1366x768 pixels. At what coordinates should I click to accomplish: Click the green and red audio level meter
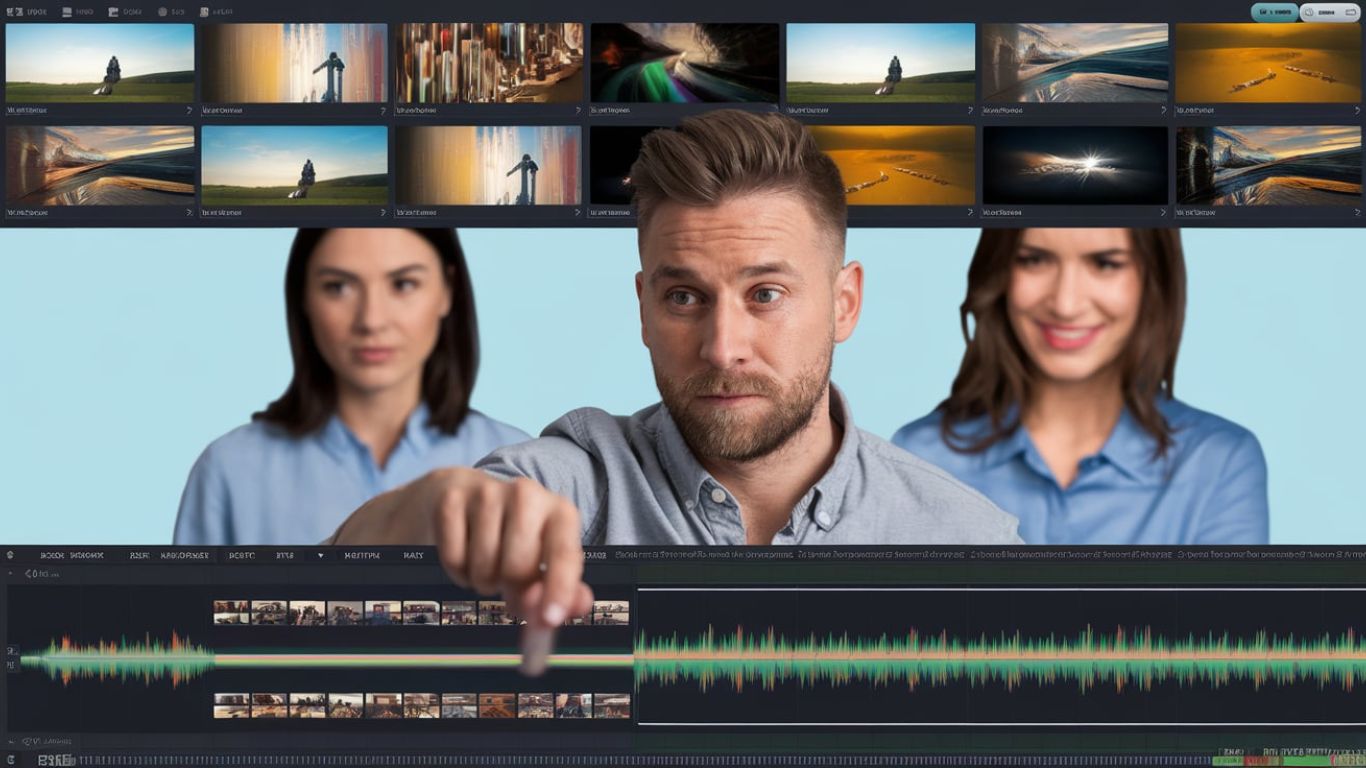click(1288, 760)
